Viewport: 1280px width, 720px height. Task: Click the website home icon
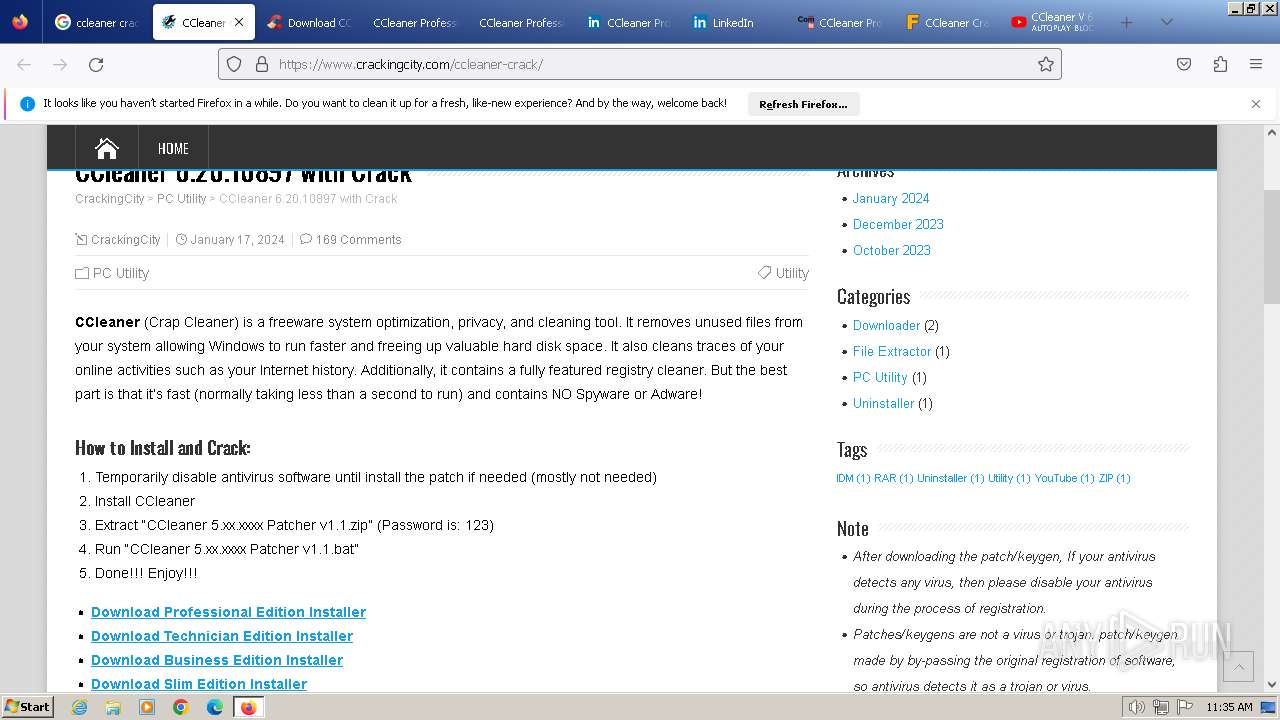pyautogui.click(x=107, y=148)
